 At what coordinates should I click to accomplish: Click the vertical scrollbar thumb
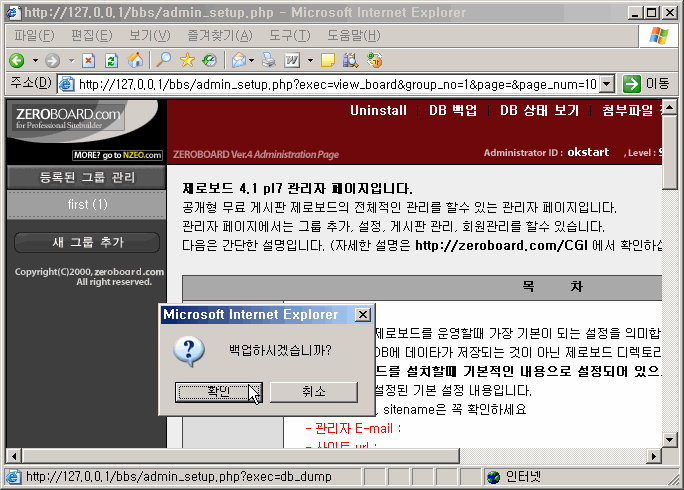[x=670, y=152]
